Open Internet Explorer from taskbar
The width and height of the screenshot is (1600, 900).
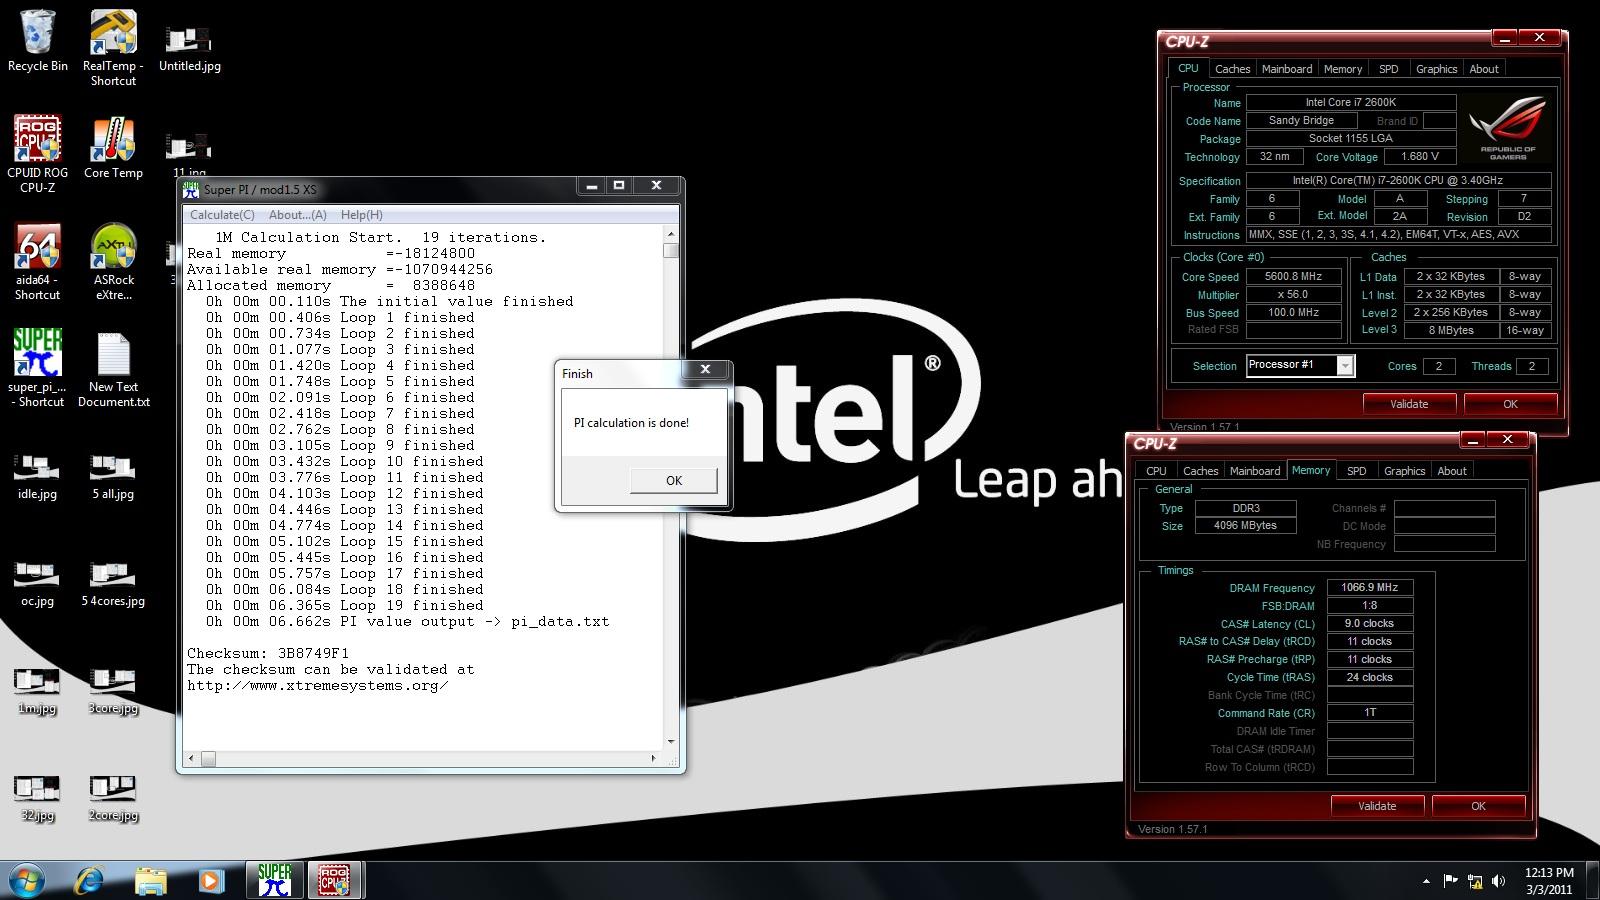pos(89,880)
